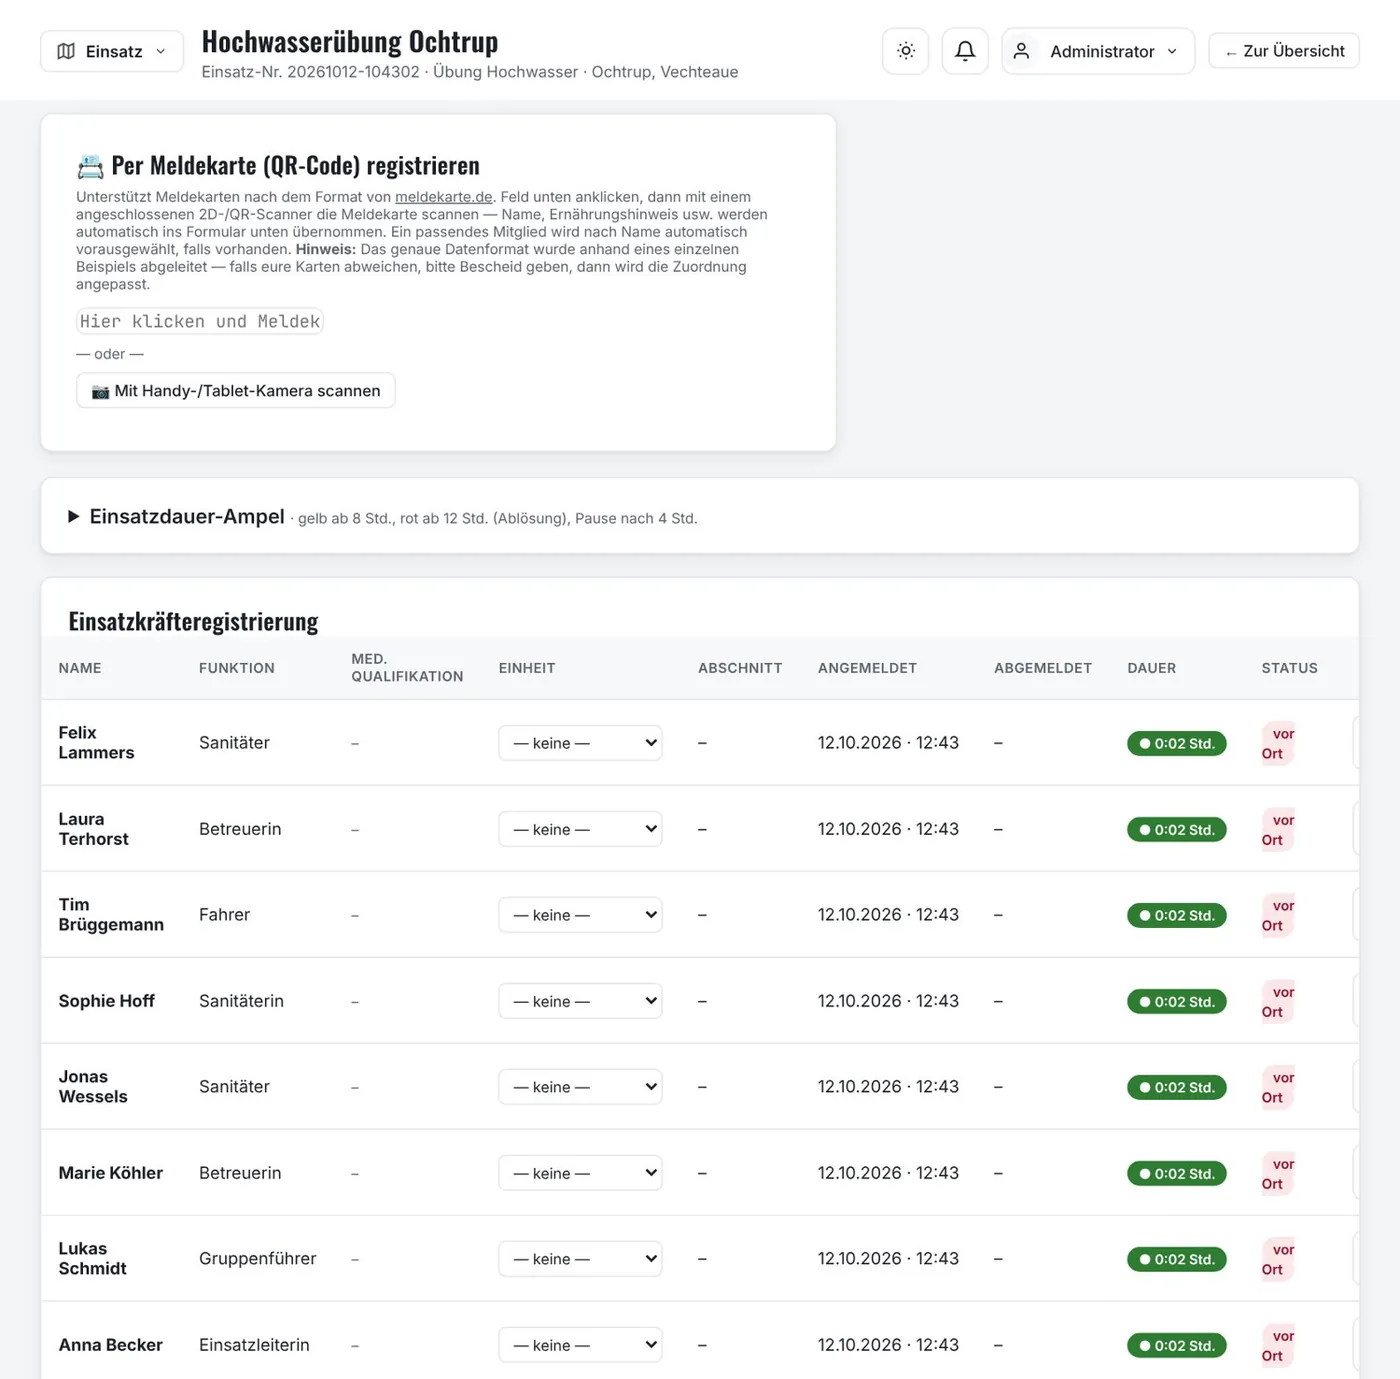Click the FUNKTION column header

coord(237,668)
